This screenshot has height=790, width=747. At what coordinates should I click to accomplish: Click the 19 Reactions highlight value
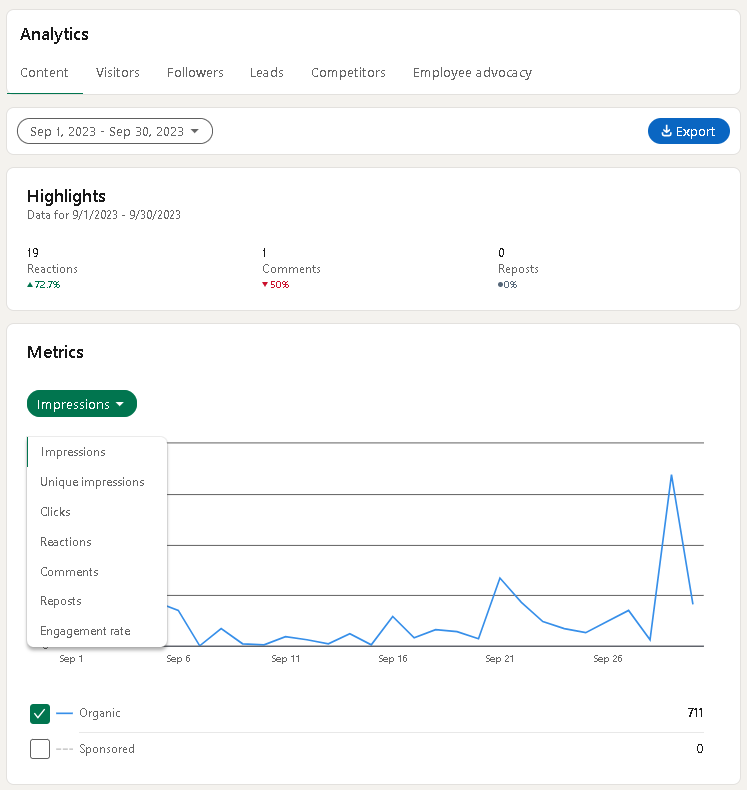(33, 252)
